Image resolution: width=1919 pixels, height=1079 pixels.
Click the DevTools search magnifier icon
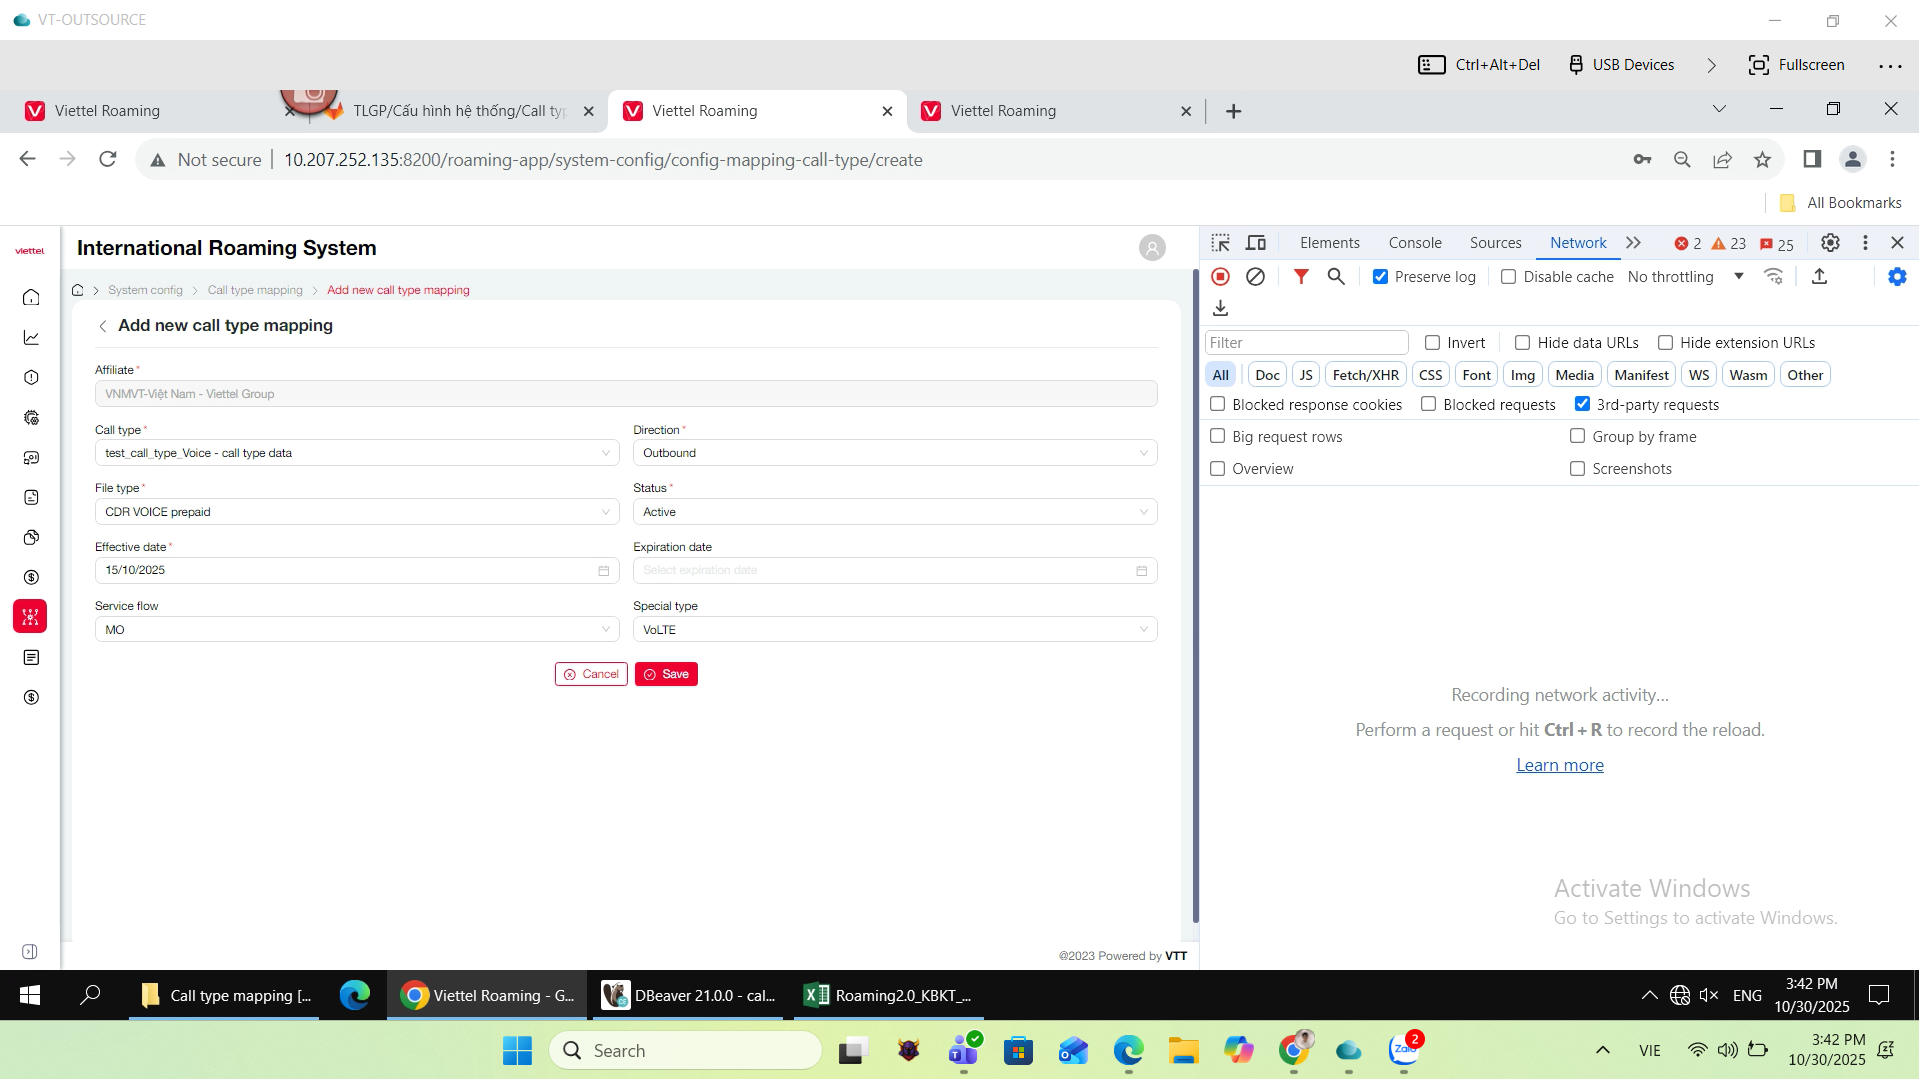pyautogui.click(x=1336, y=277)
